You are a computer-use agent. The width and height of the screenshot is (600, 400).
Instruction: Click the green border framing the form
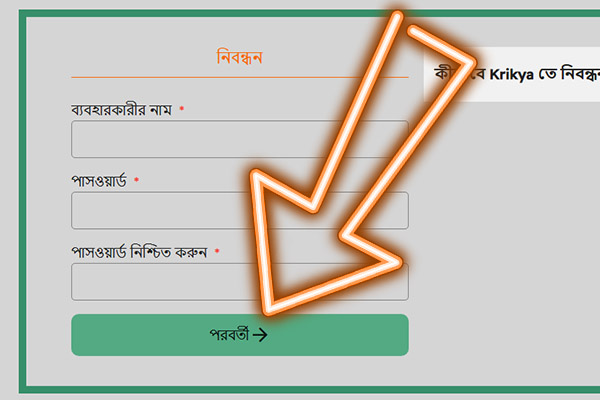point(23,201)
